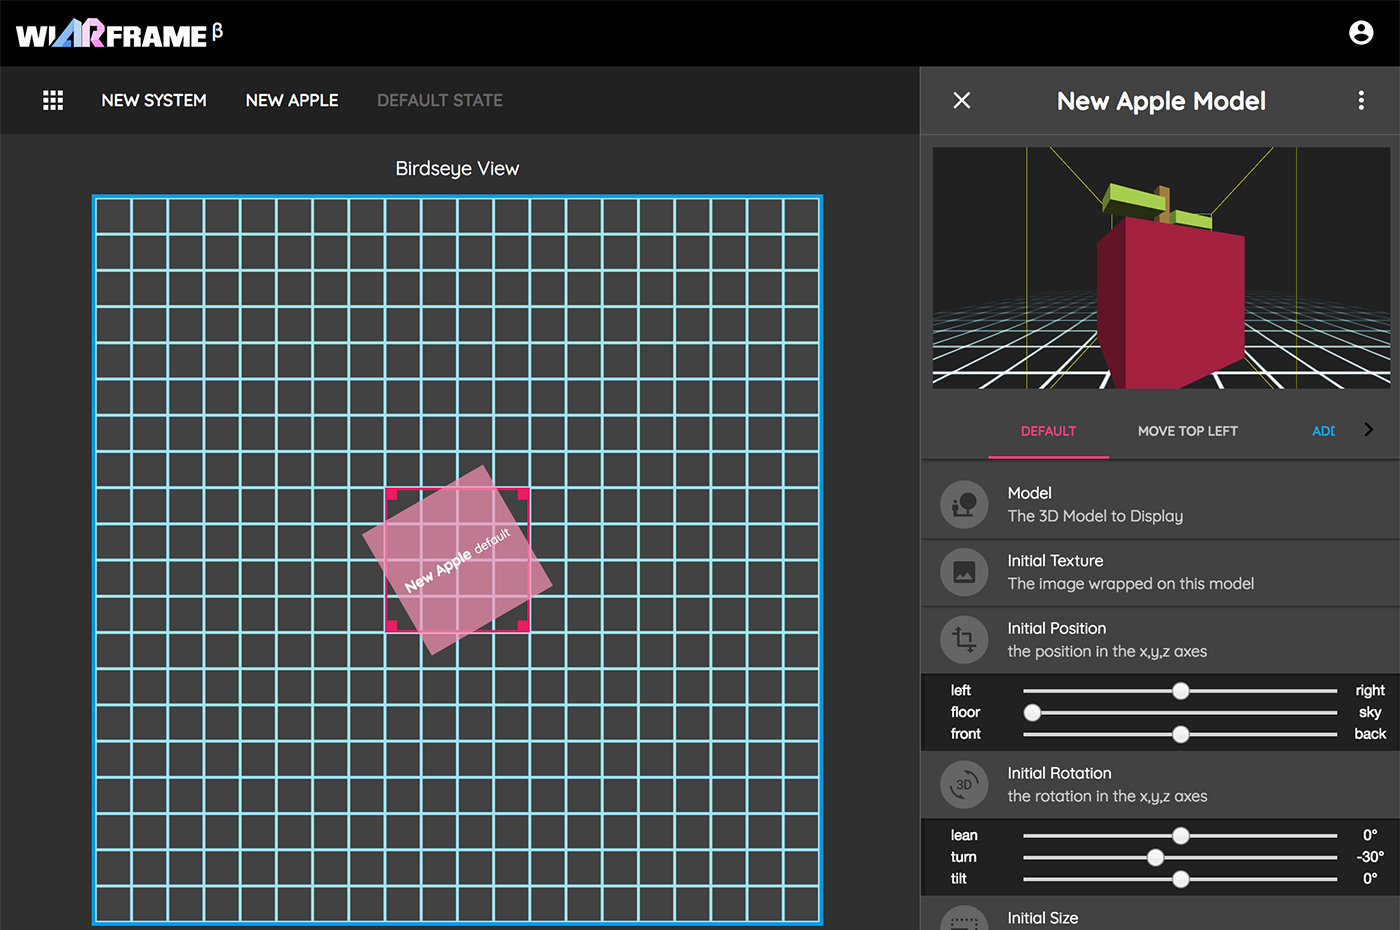This screenshot has width=1400, height=930.
Task: Open the three-dot more options menu
Action: 1360,100
